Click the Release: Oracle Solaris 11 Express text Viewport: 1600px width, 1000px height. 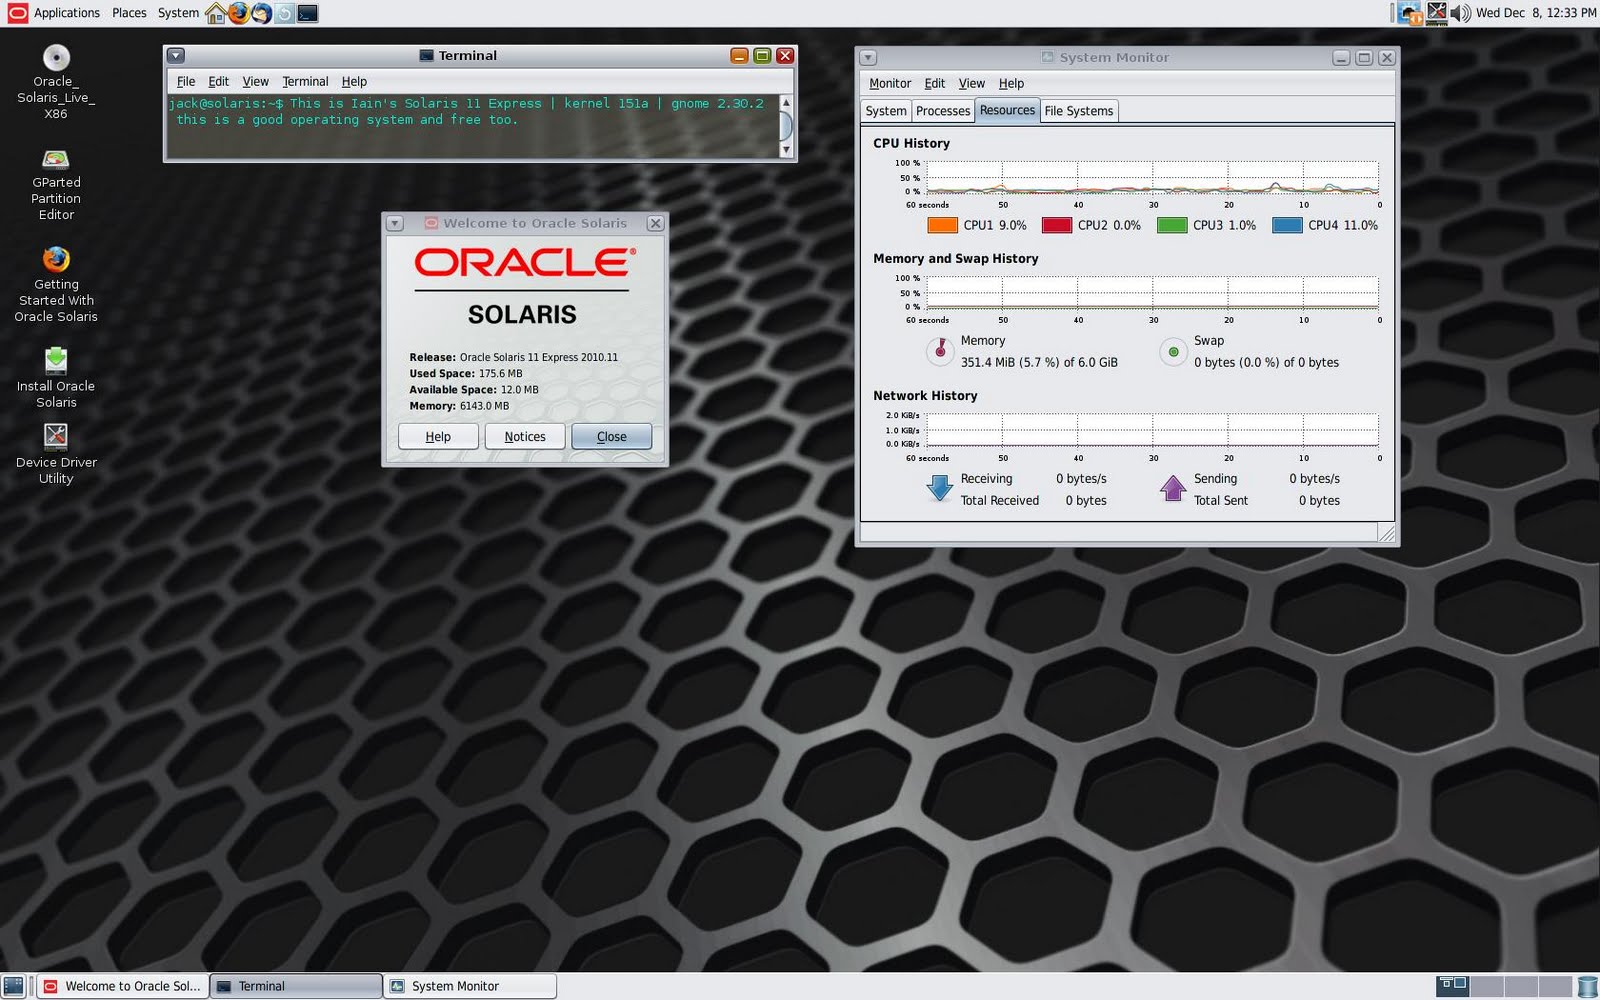513,357
